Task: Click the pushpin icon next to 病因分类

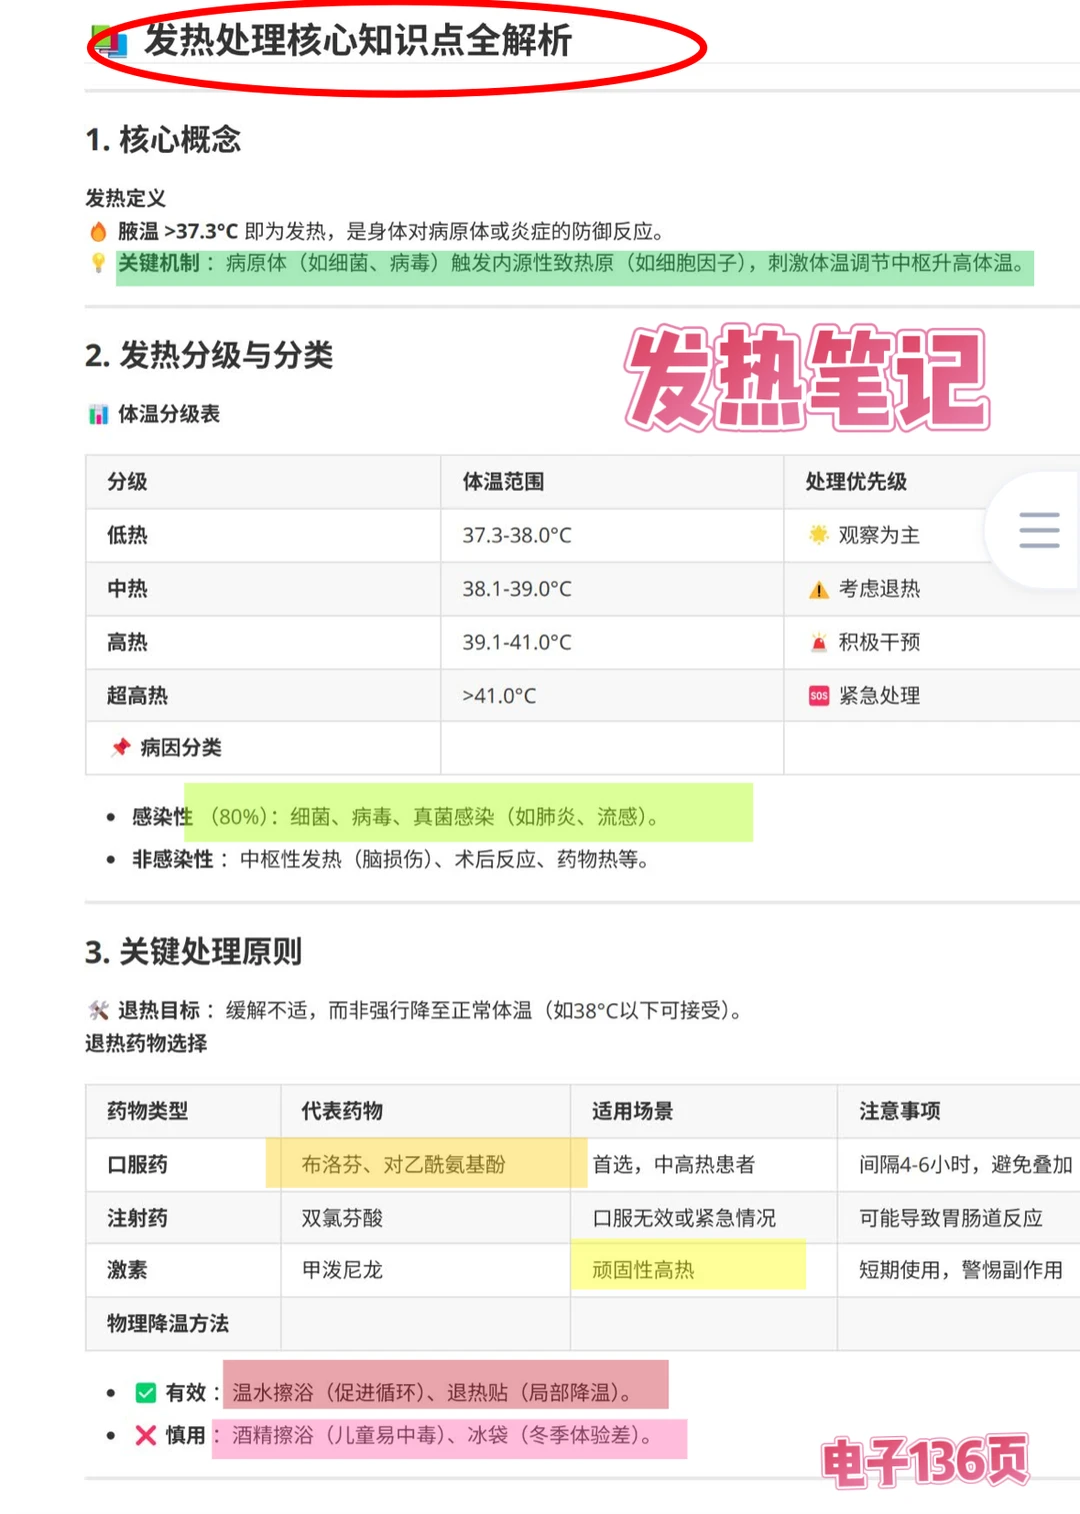Action: pyautogui.click(x=119, y=747)
